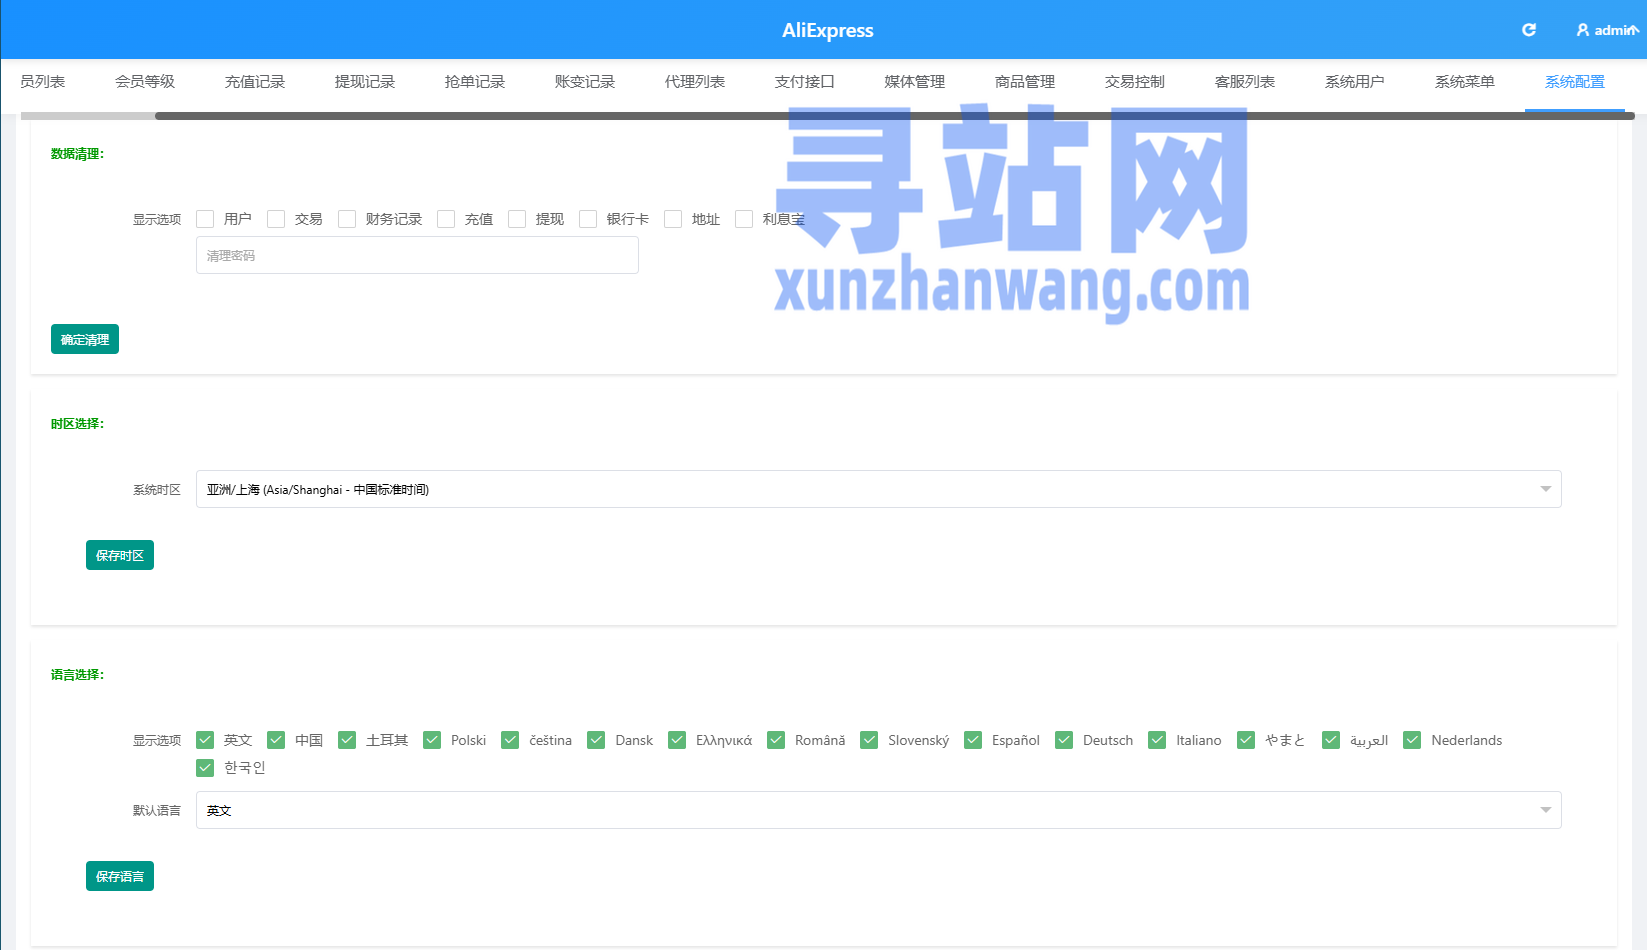Switch to 系统菜单 tab

point(1465,82)
